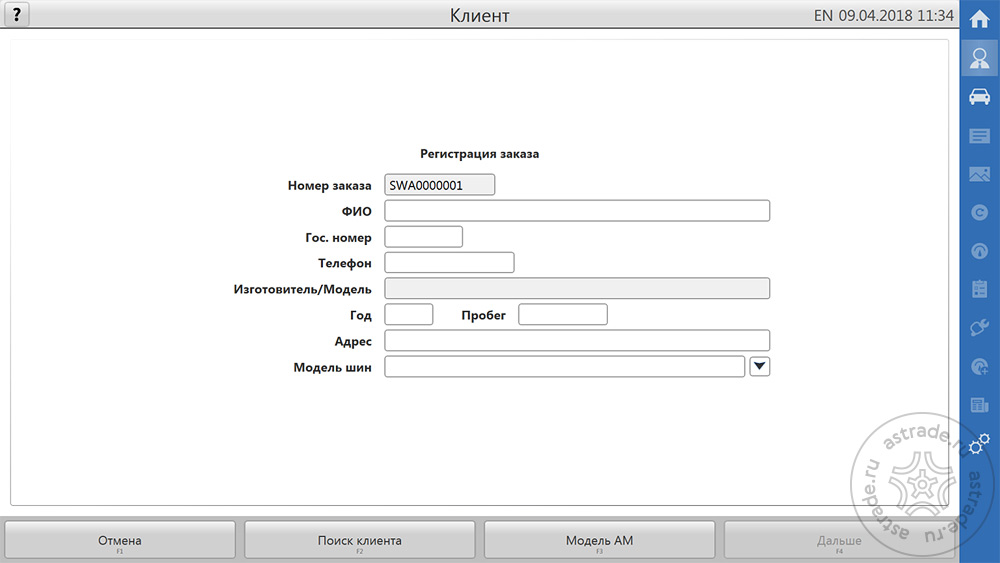This screenshot has height=563, width=1000.
Task: Click the wrench adjustment icon in sidebar
Action: pos(980,328)
